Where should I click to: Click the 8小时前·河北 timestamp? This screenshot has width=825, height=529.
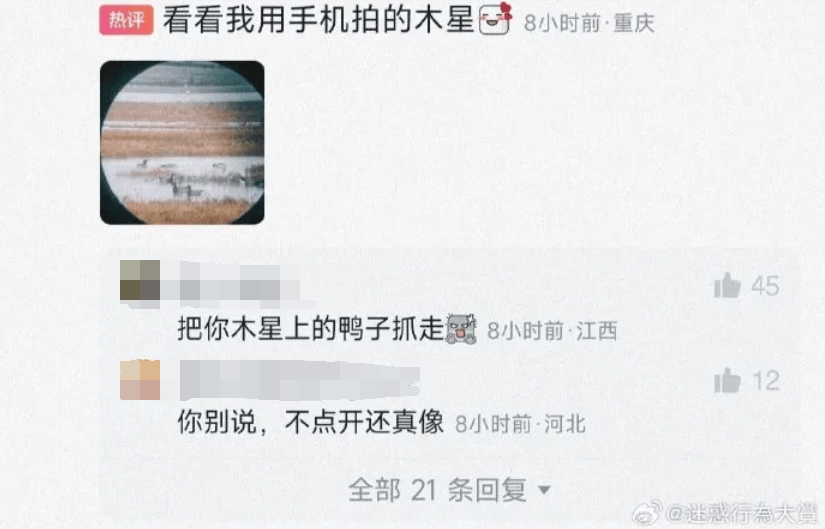tap(520, 424)
